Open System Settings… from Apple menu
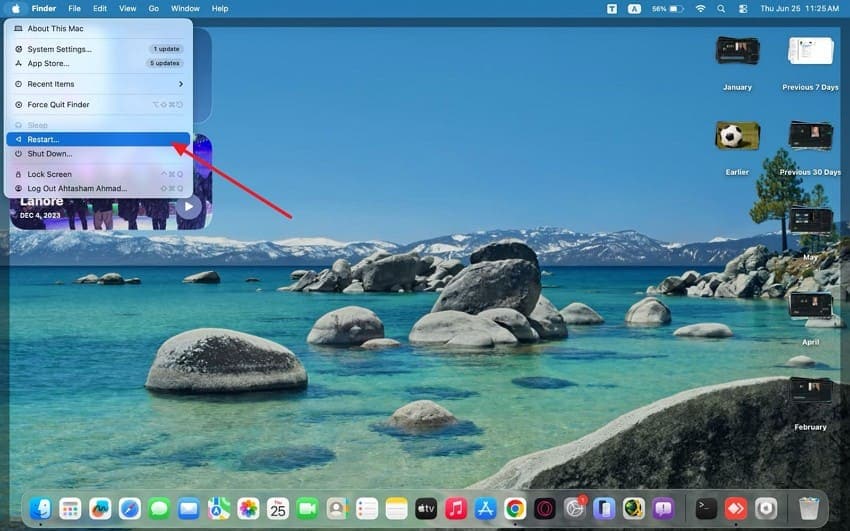 [x=98, y=49]
